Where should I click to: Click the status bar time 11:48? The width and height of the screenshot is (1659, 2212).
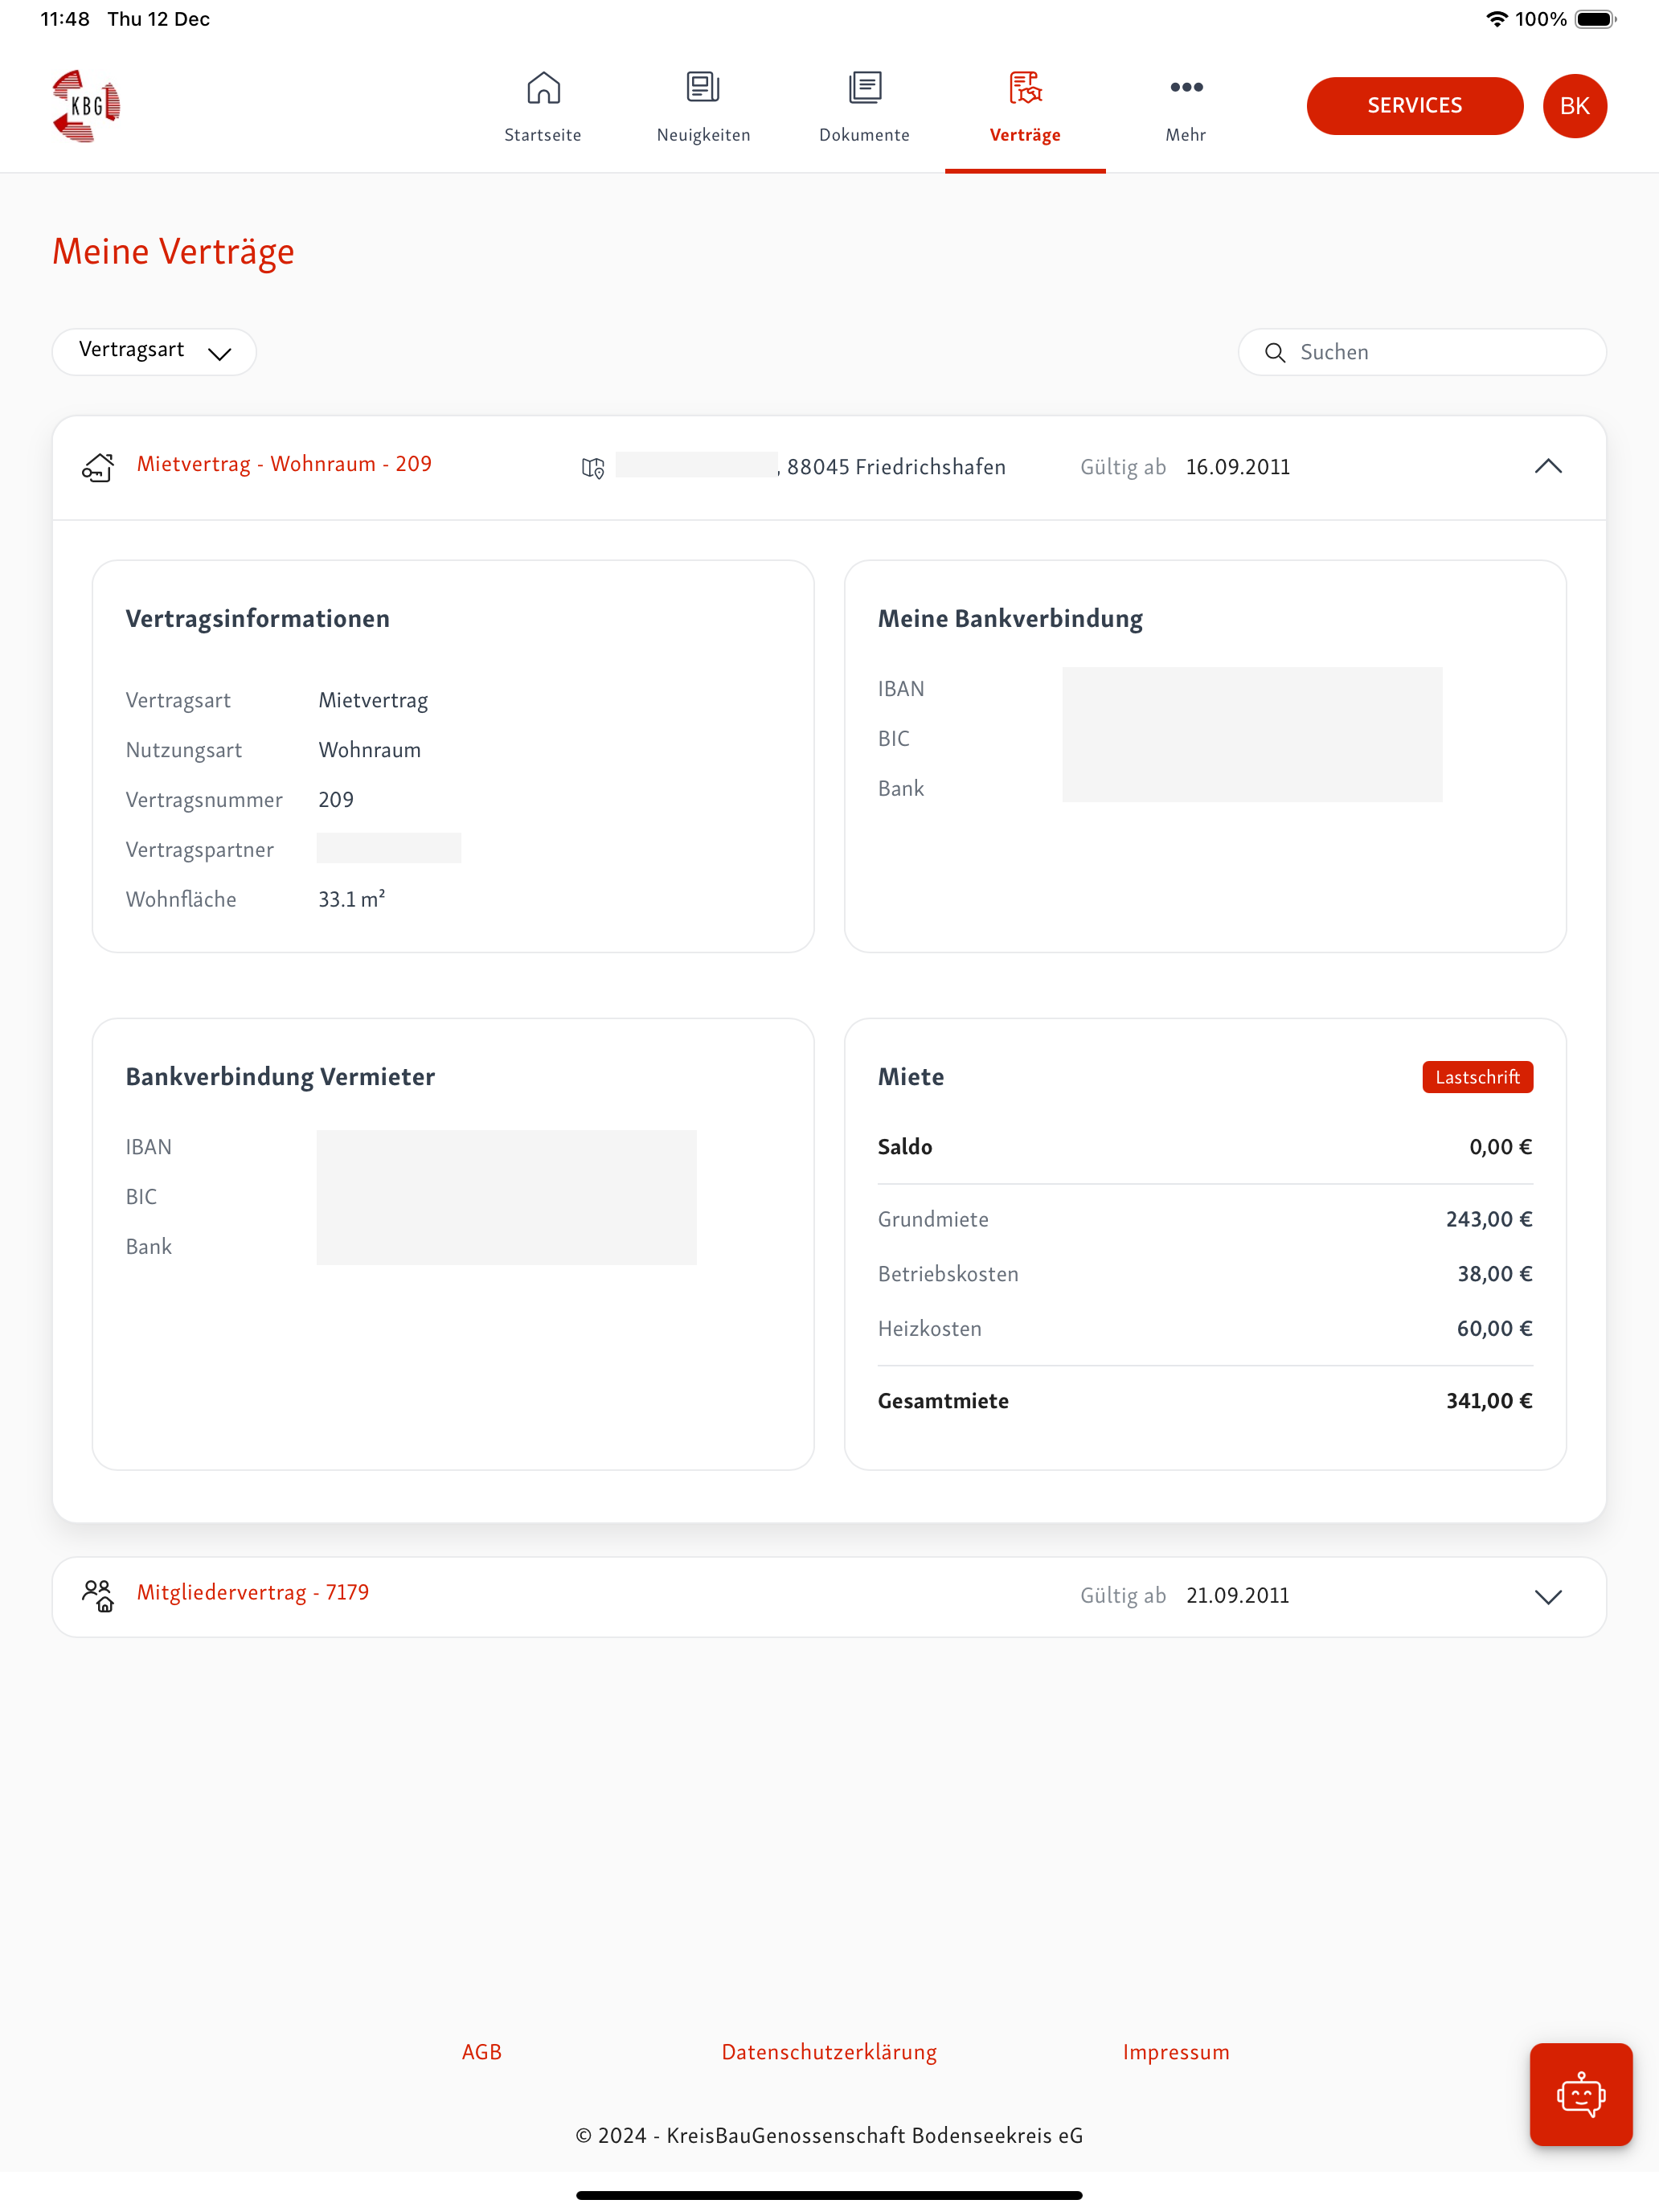pos(65,19)
